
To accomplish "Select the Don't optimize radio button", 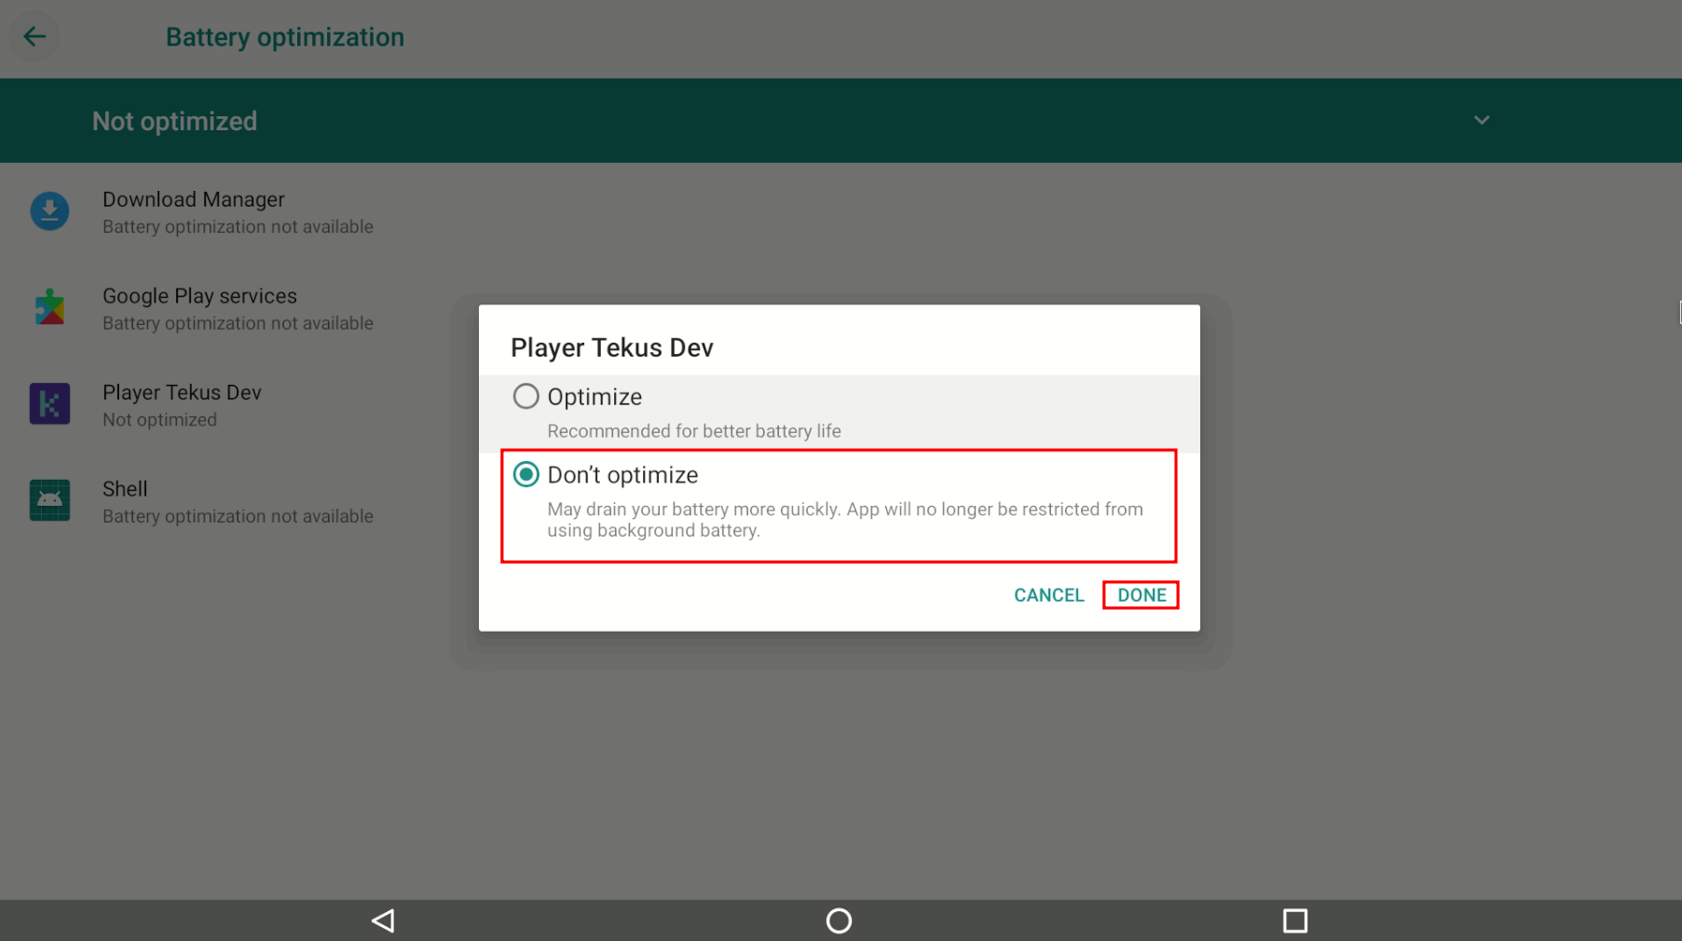I will tap(526, 475).
